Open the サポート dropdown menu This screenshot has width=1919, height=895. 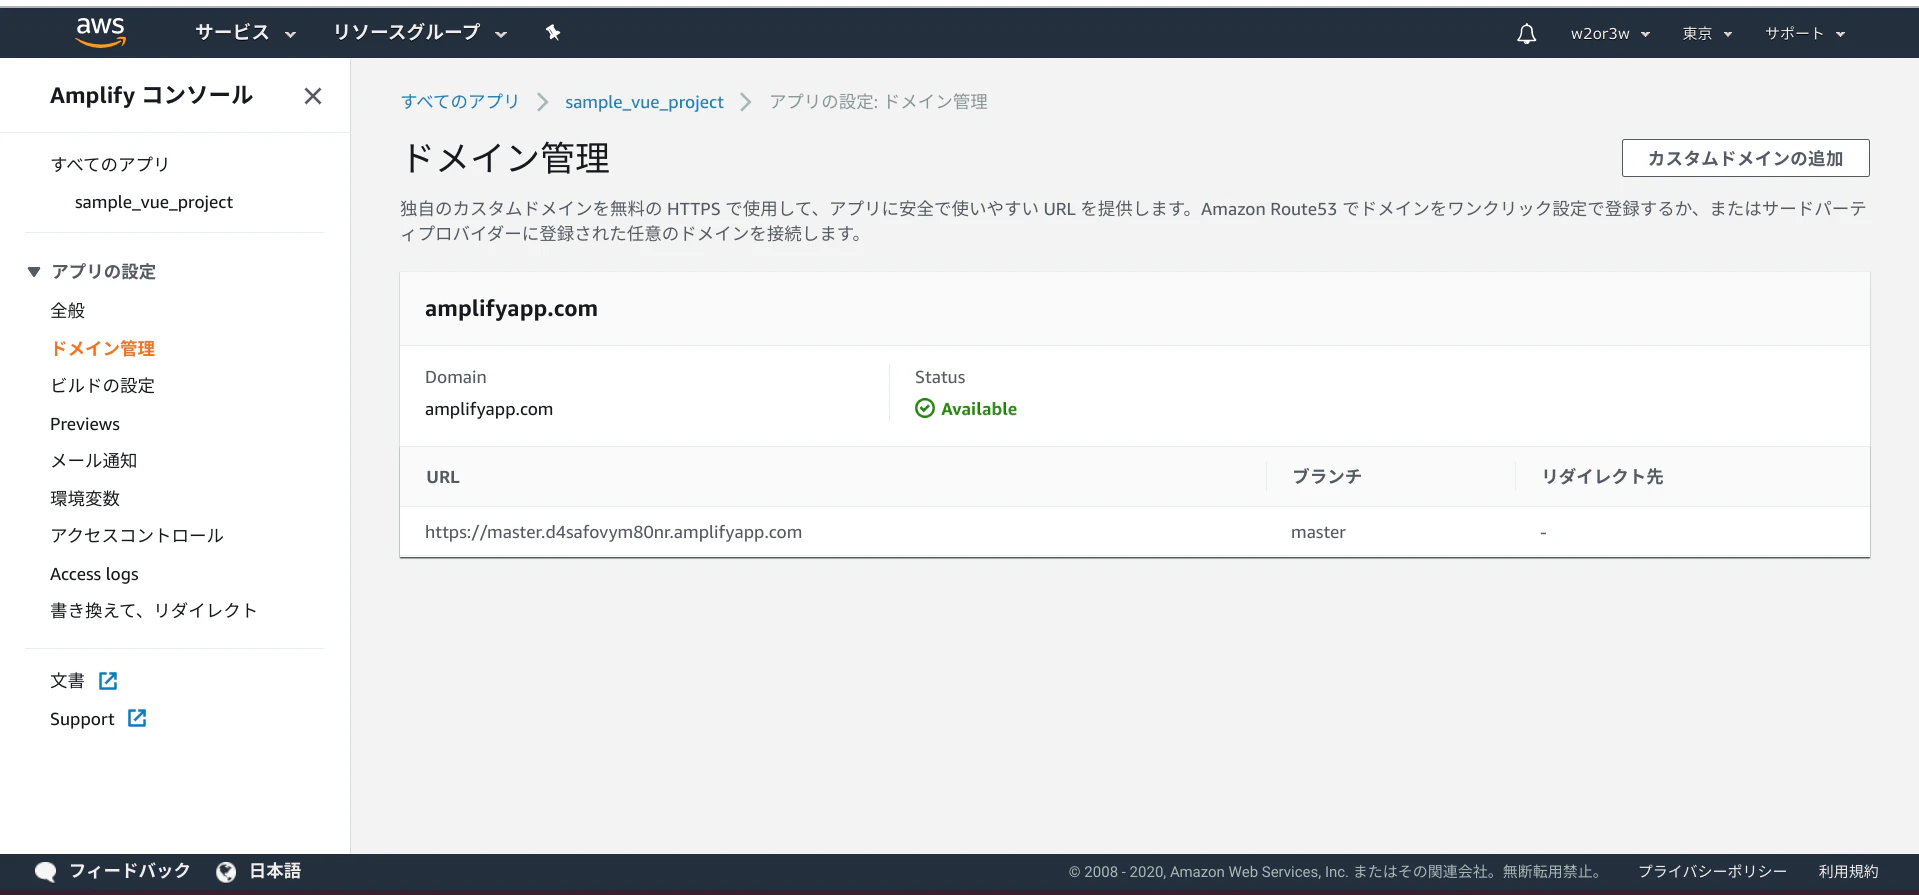tap(1805, 34)
